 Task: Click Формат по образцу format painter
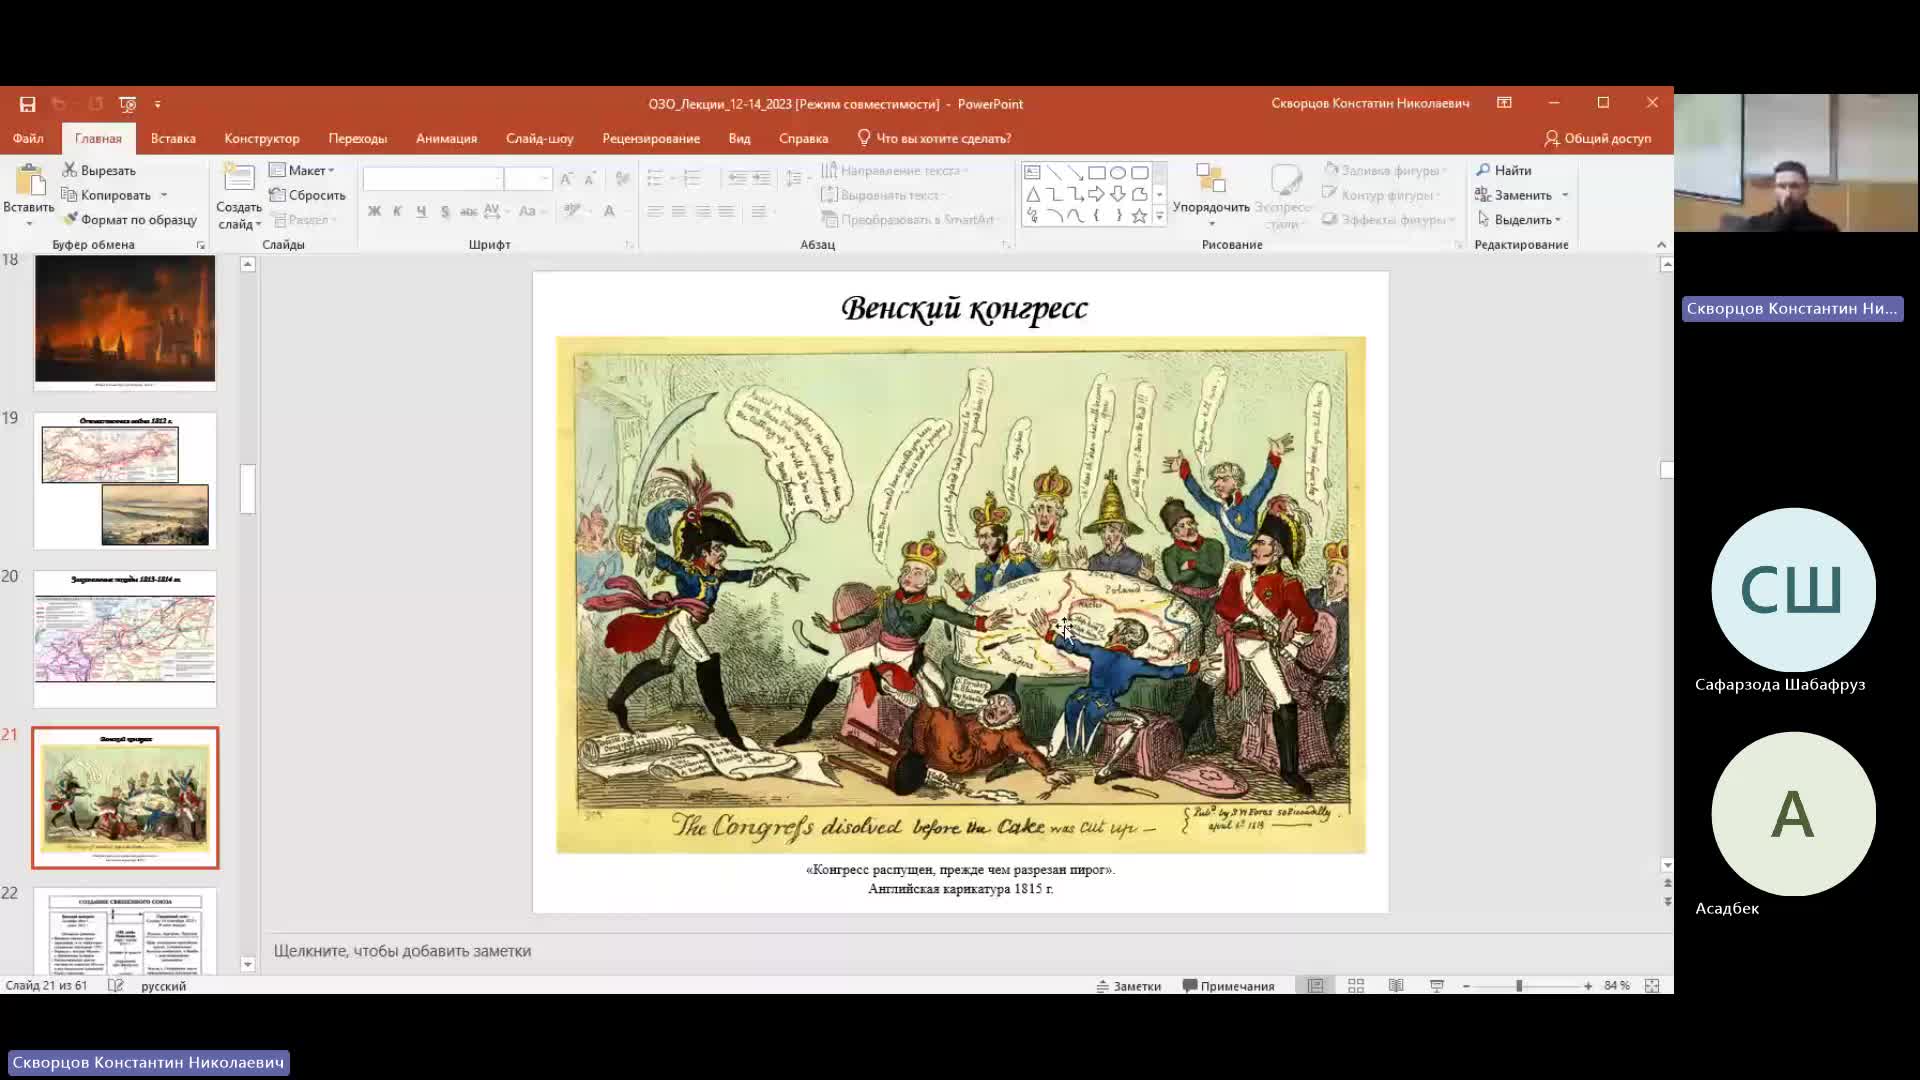click(x=130, y=219)
